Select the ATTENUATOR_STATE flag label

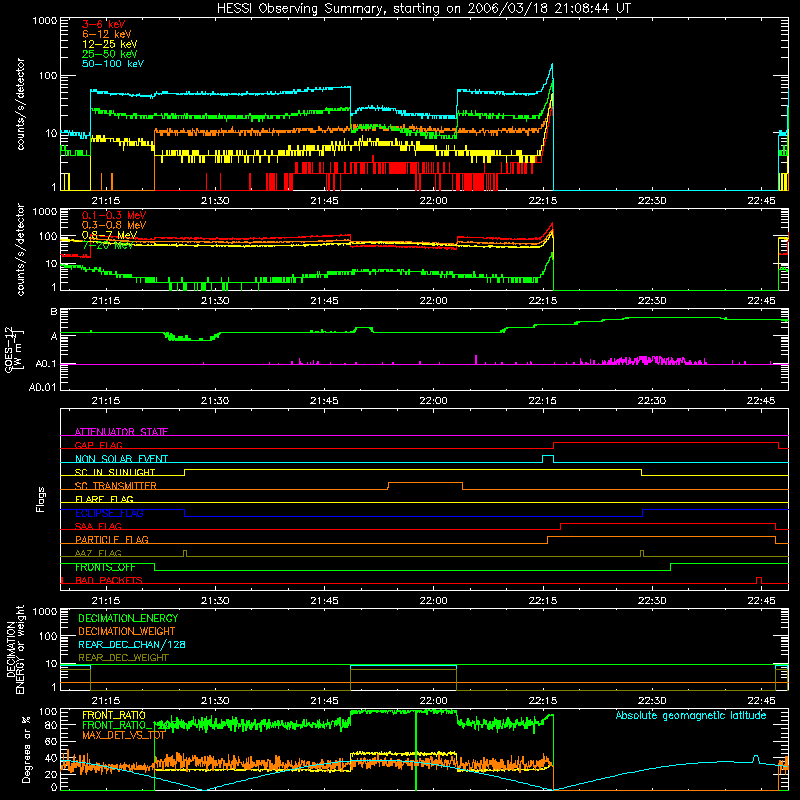(x=121, y=432)
